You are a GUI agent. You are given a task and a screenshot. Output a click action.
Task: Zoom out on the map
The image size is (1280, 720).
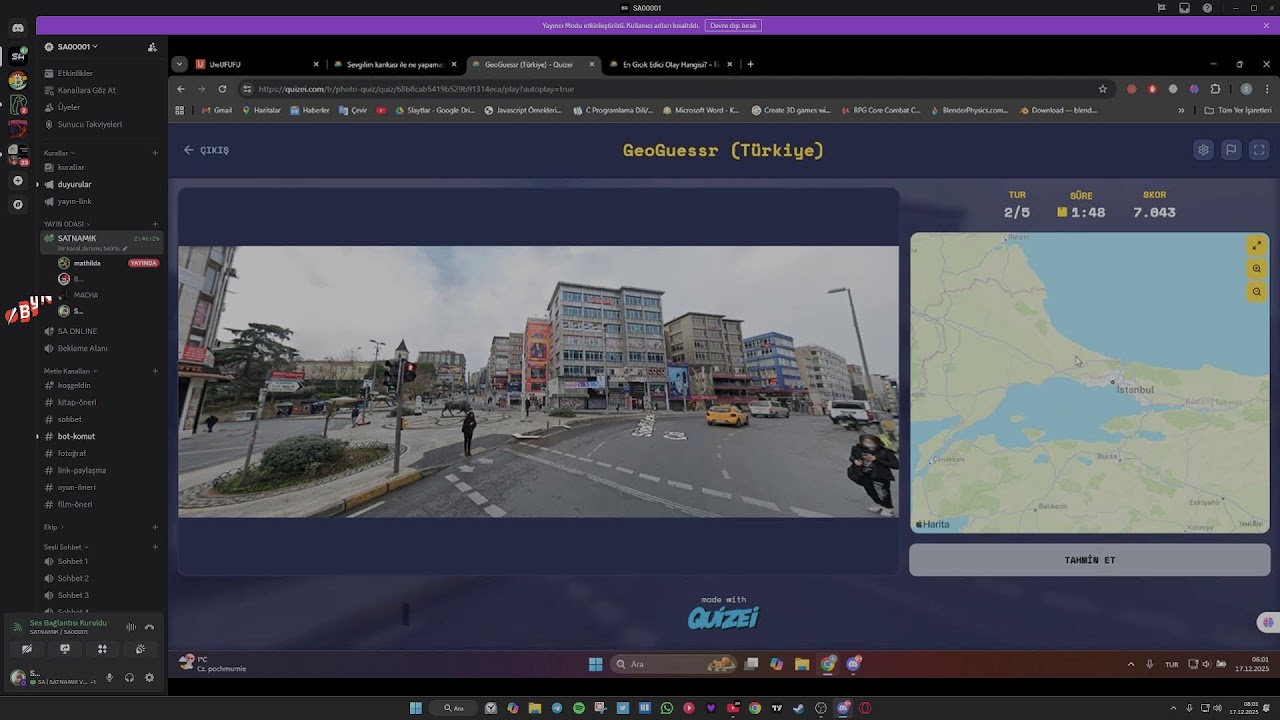coord(1257,292)
